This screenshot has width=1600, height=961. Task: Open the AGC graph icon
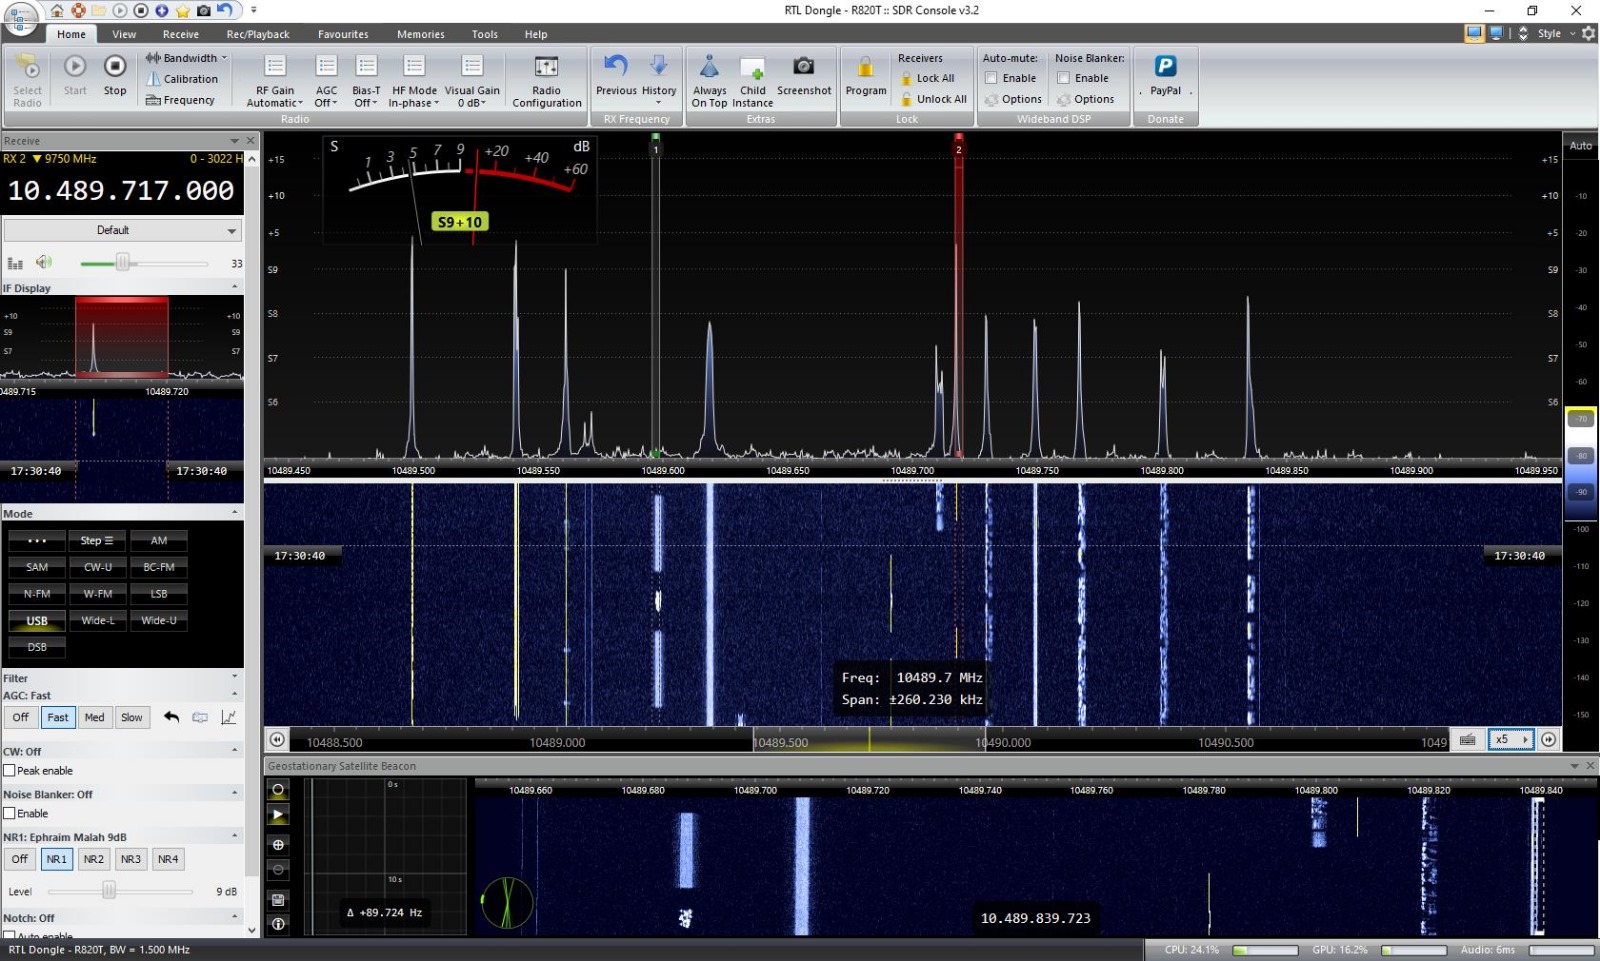[228, 717]
